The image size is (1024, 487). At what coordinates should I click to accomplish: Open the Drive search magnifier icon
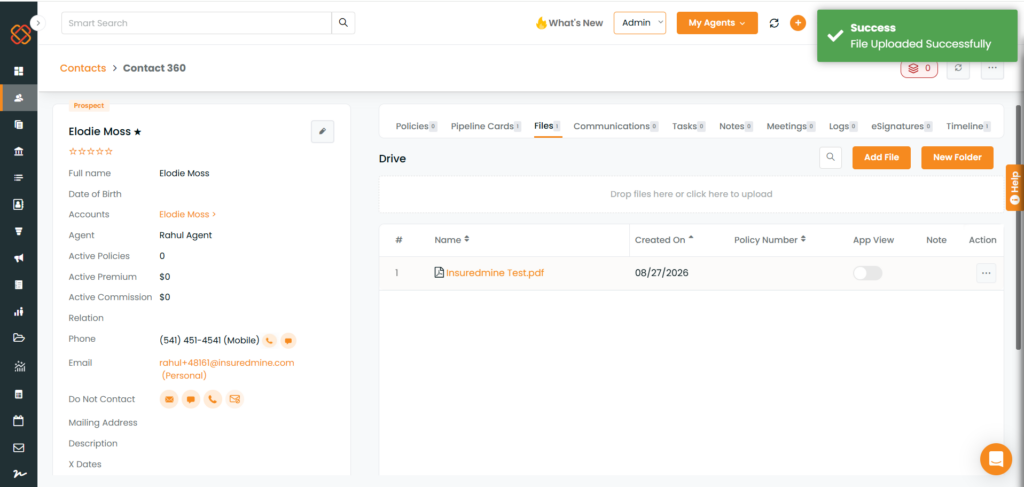coord(830,157)
